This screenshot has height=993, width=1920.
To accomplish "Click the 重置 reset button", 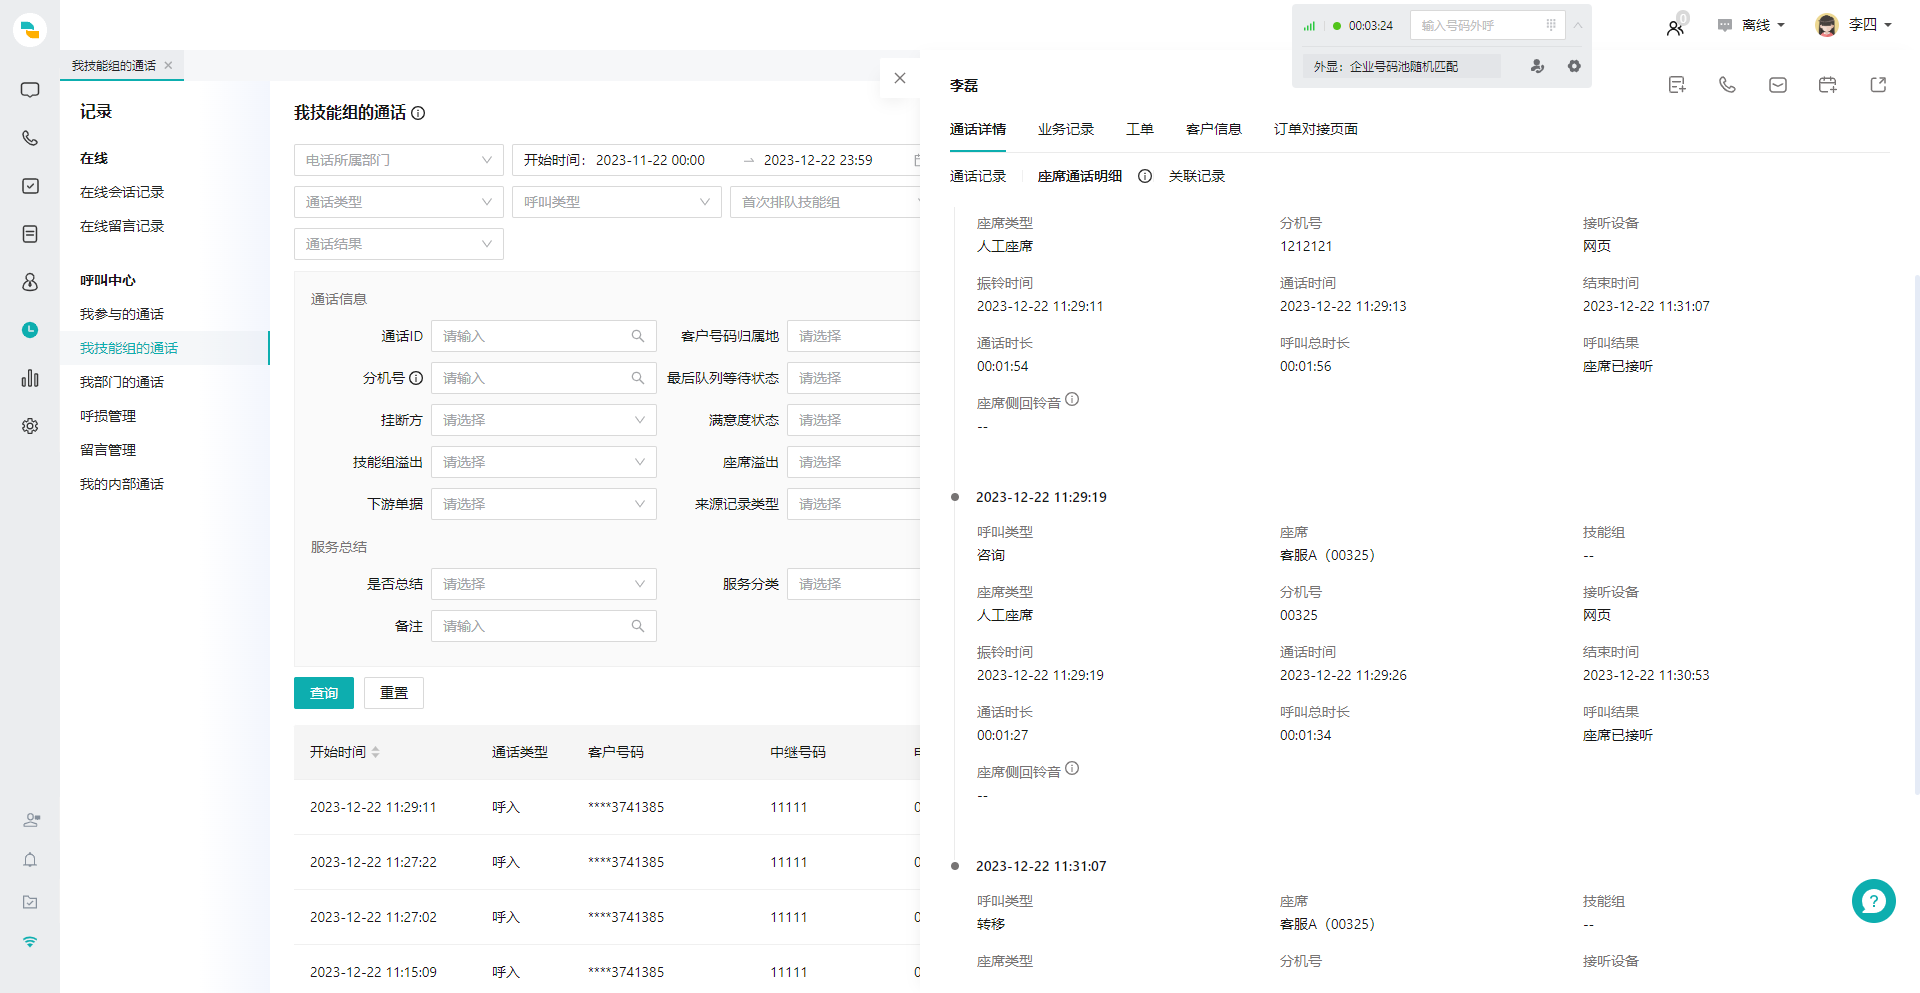I will (x=394, y=693).
